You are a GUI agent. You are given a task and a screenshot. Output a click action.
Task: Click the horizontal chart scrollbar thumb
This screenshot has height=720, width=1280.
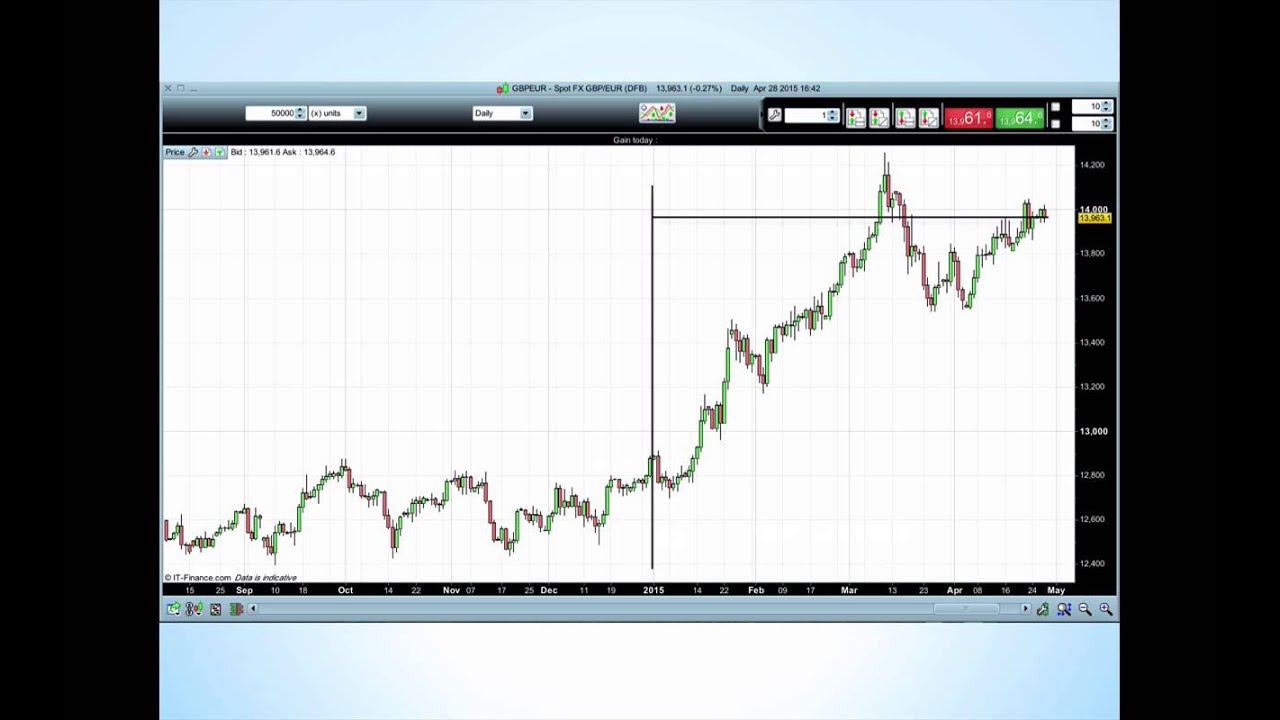[966, 609]
